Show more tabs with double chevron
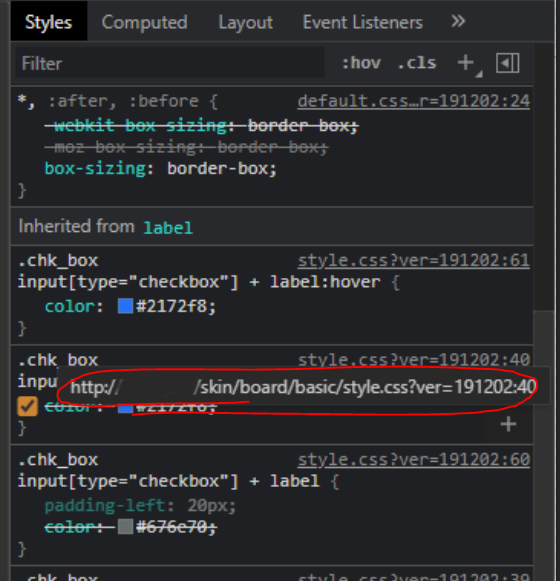Viewport: 560px width, 581px height. pyautogui.click(x=458, y=21)
